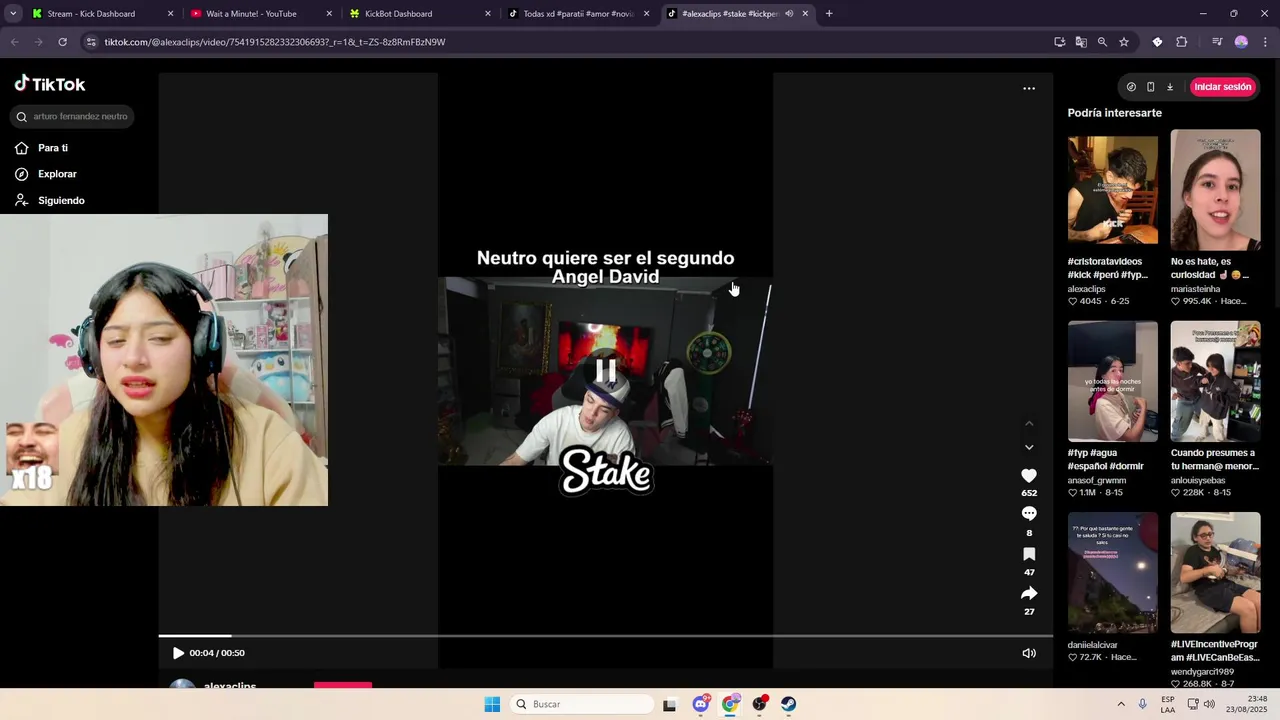This screenshot has height=720, width=1280.
Task: Click the get app phone icon
Action: (1150, 87)
